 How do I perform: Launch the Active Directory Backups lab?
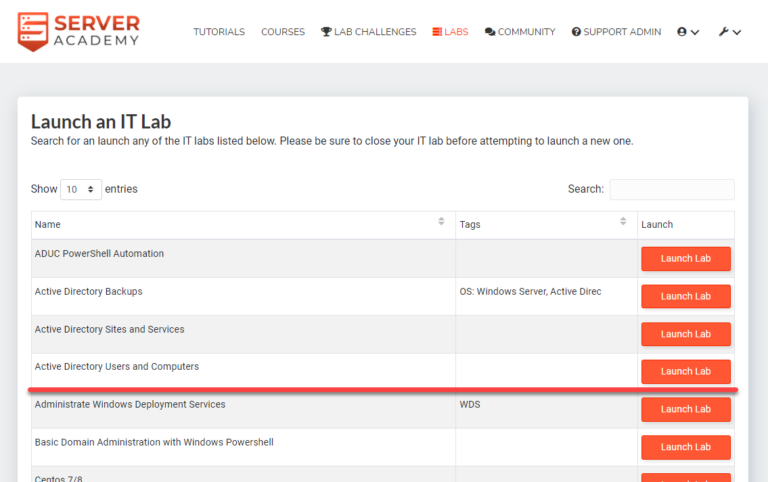click(685, 297)
